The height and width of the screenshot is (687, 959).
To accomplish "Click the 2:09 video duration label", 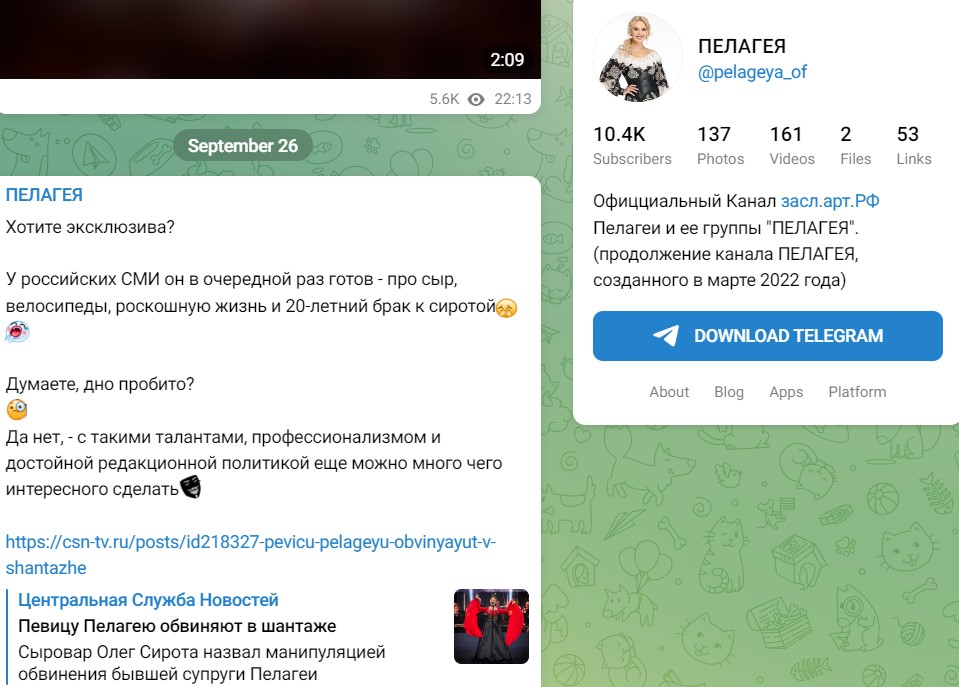I will (507, 59).
